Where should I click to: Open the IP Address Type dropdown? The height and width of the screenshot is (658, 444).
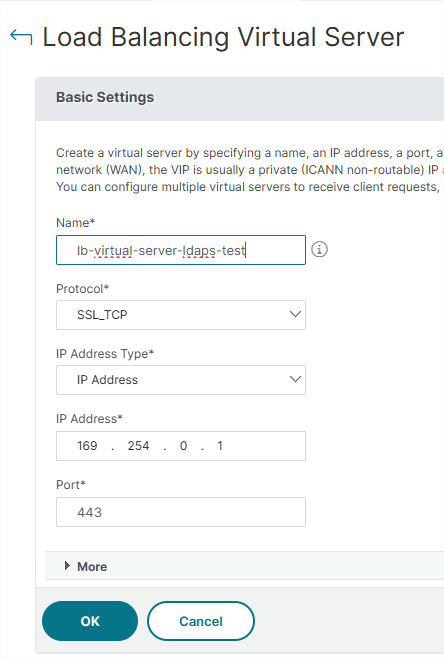pyautogui.click(x=181, y=380)
